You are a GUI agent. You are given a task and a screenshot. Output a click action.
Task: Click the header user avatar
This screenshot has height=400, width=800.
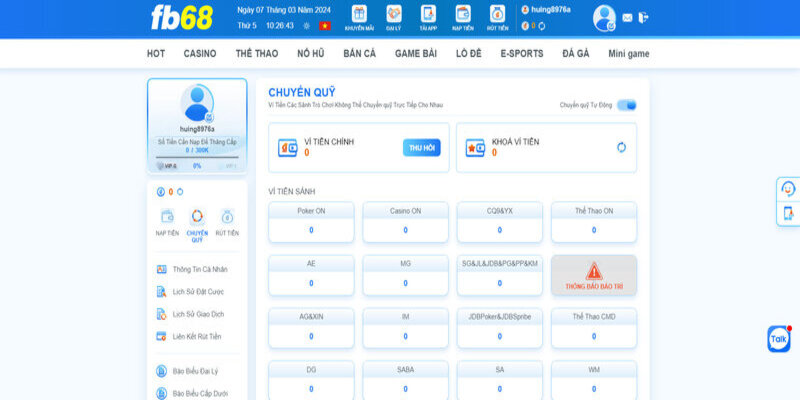click(604, 18)
